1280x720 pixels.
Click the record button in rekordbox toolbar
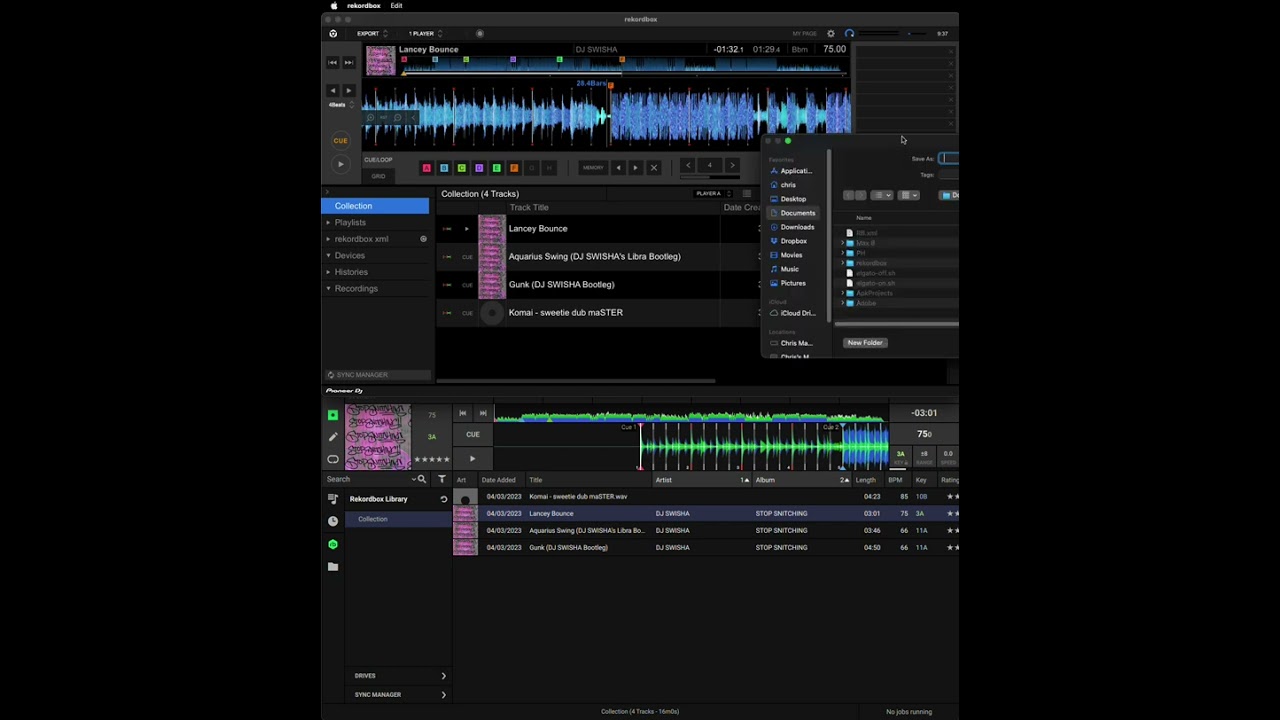point(480,34)
